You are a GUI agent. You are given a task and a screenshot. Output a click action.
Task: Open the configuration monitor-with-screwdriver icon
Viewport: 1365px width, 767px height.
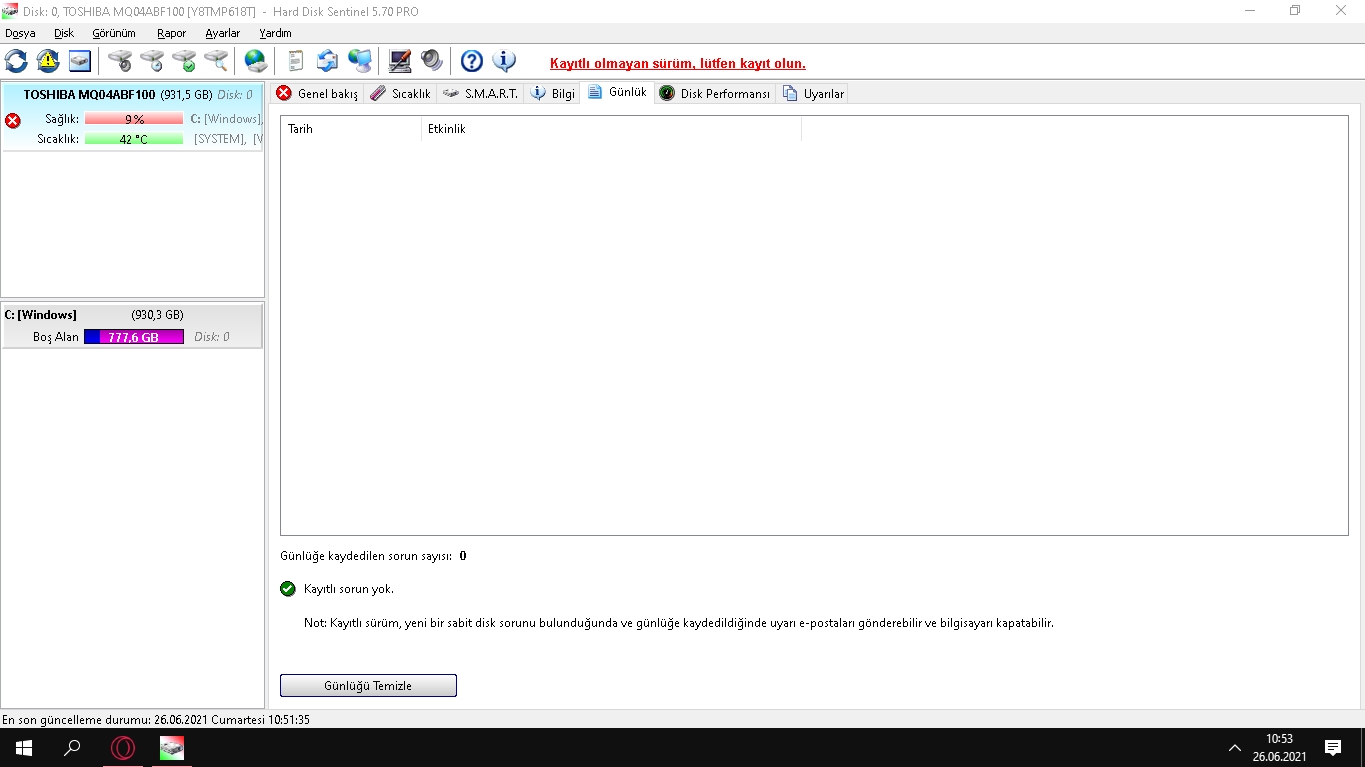[x=400, y=61]
